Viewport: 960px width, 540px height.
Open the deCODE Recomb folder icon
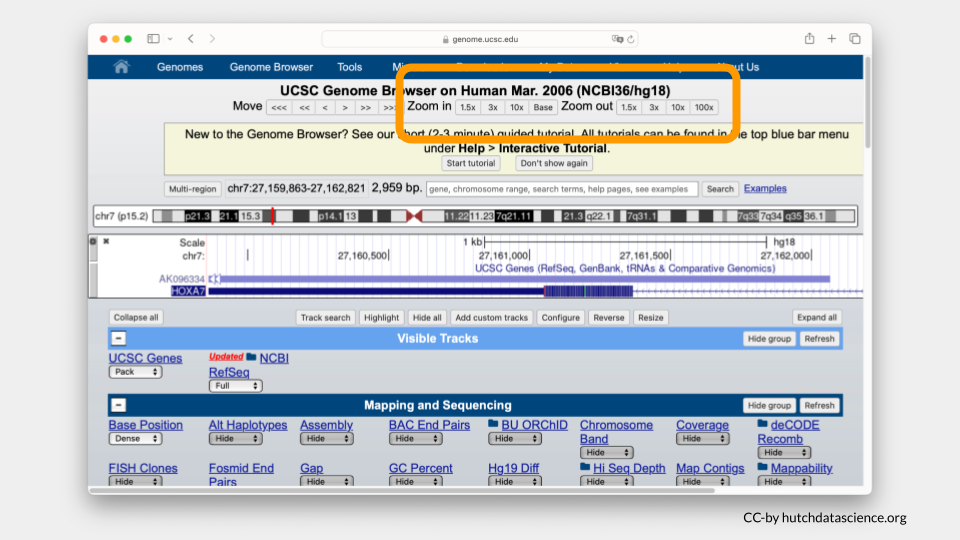[762, 423]
